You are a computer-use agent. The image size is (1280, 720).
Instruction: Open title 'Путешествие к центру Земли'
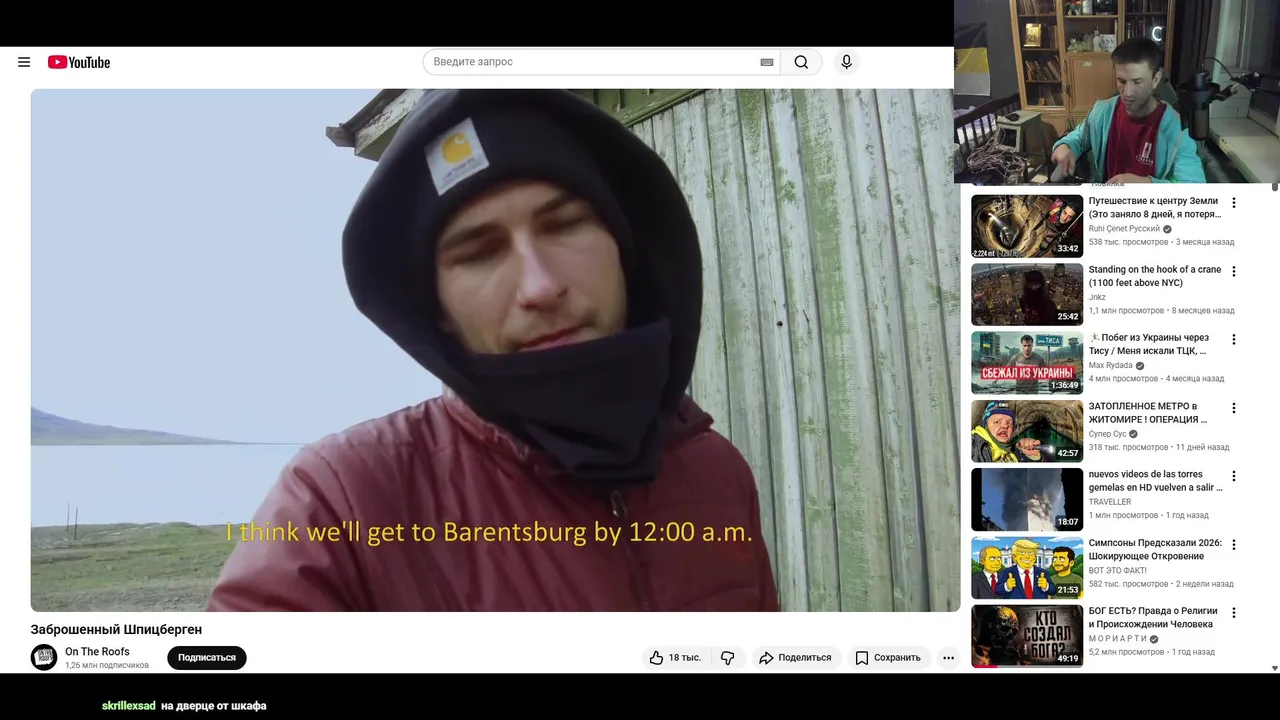1155,207
